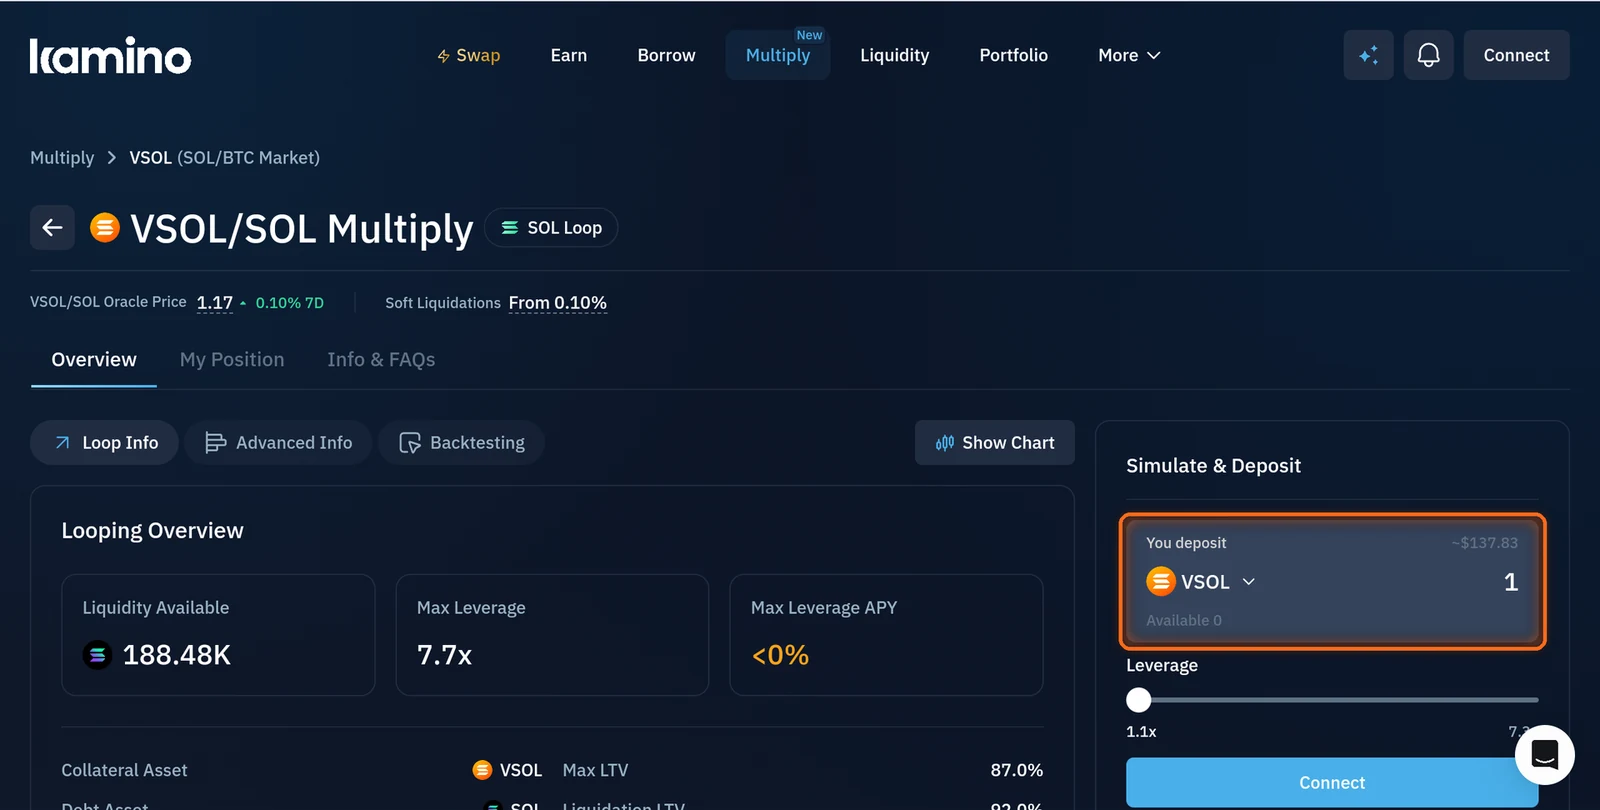Screen dimensions: 1600x810
Task: Click the 188.48K liquidity value
Action: point(176,655)
